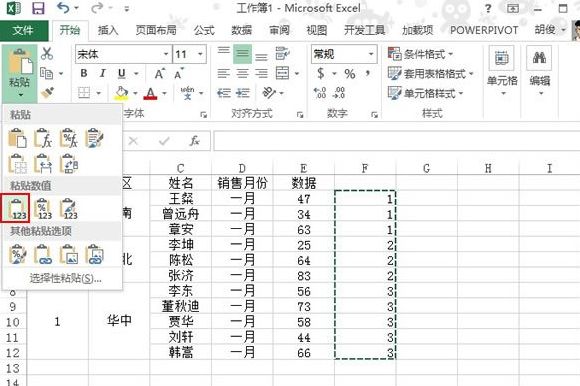Click the formula bar input field
This screenshot has height=386, width=580.
(397, 141)
